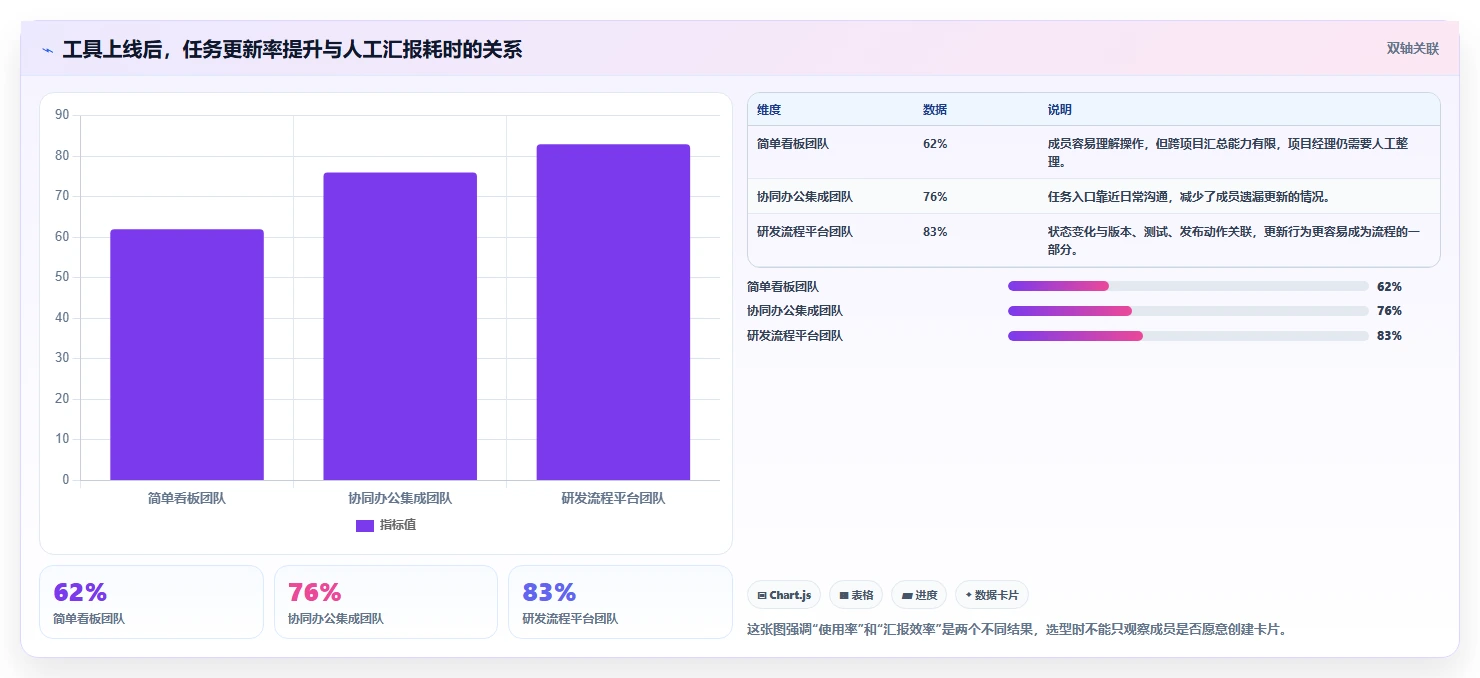Click the footer note starting 这张图强调

click(1017, 630)
